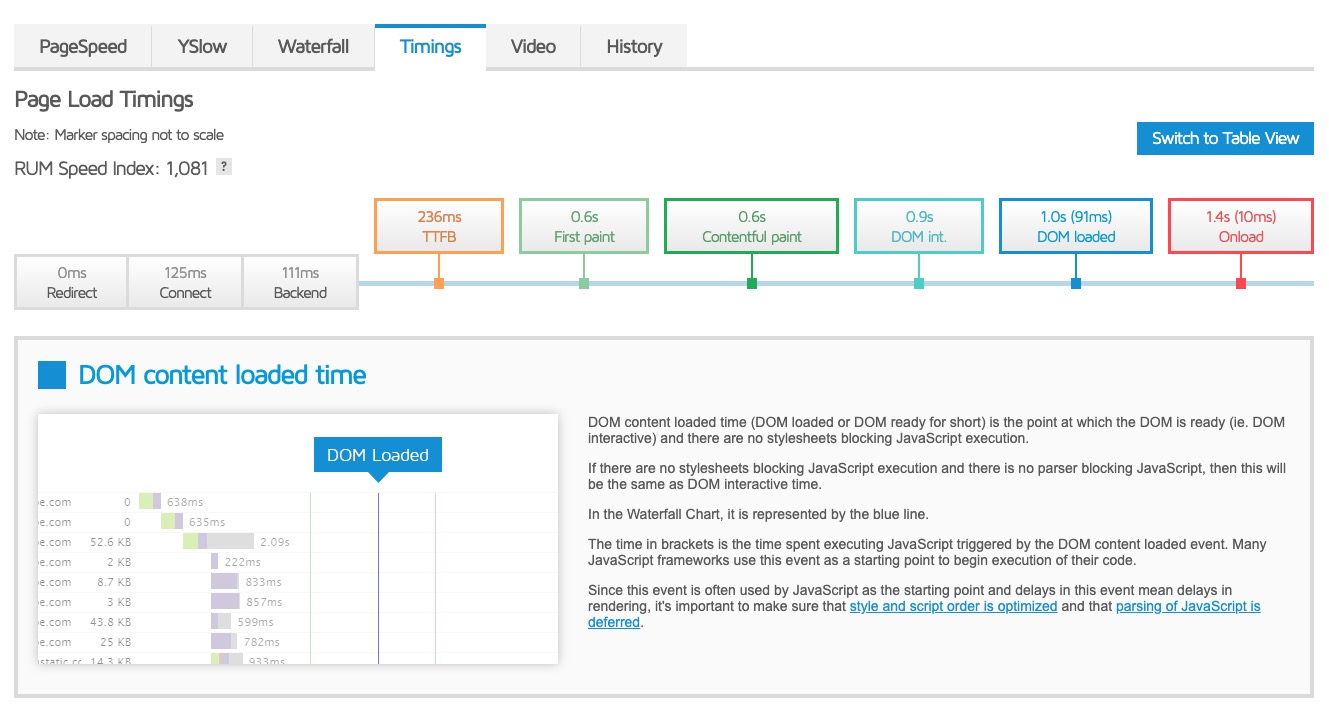Select the 236ms TTFB timing box
Screen dimensions: 1329x722
[x=438, y=226]
